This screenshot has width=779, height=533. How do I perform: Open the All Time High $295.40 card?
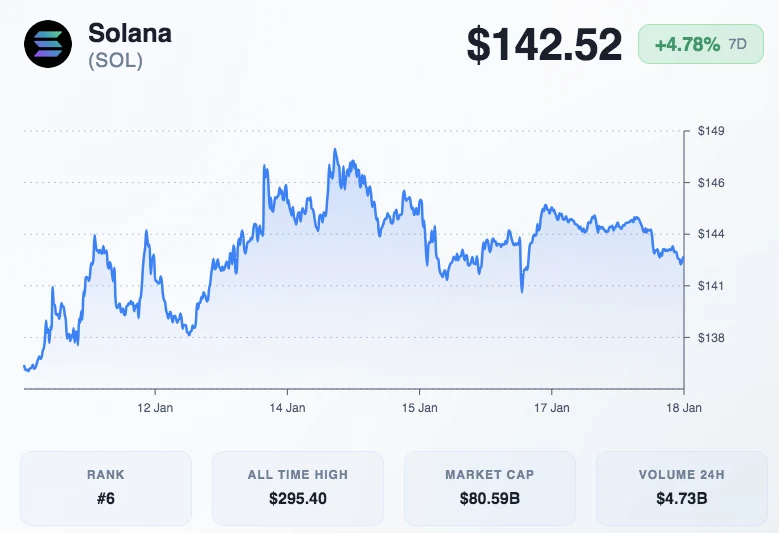pos(298,487)
